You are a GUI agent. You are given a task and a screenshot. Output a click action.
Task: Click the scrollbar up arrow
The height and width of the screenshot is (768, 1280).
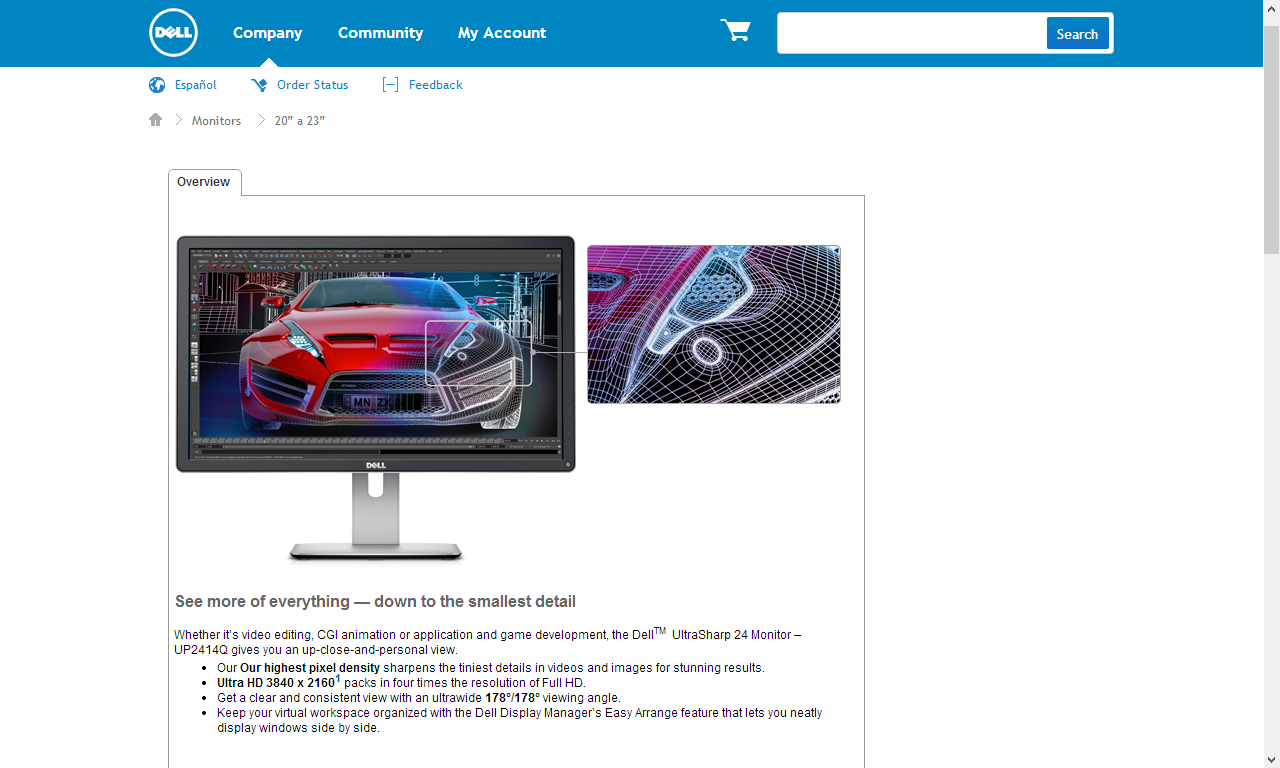pyautogui.click(x=1271, y=8)
